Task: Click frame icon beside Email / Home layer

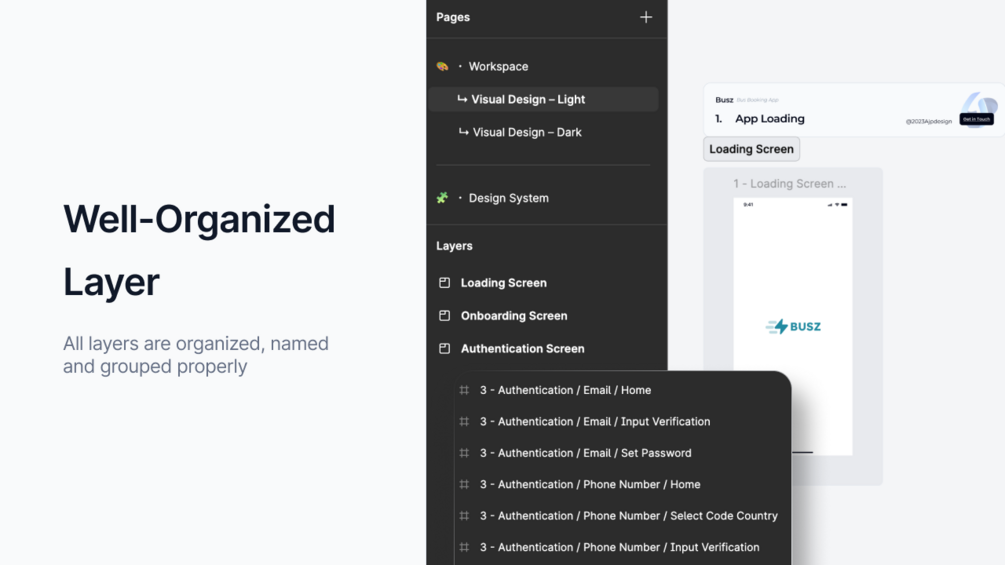Action: (x=464, y=390)
